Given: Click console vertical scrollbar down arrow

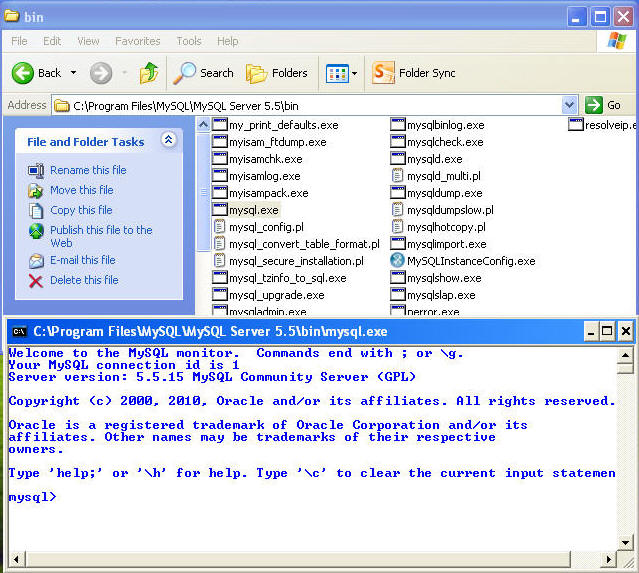Looking at the screenshot, I should [x=625, y=542].
